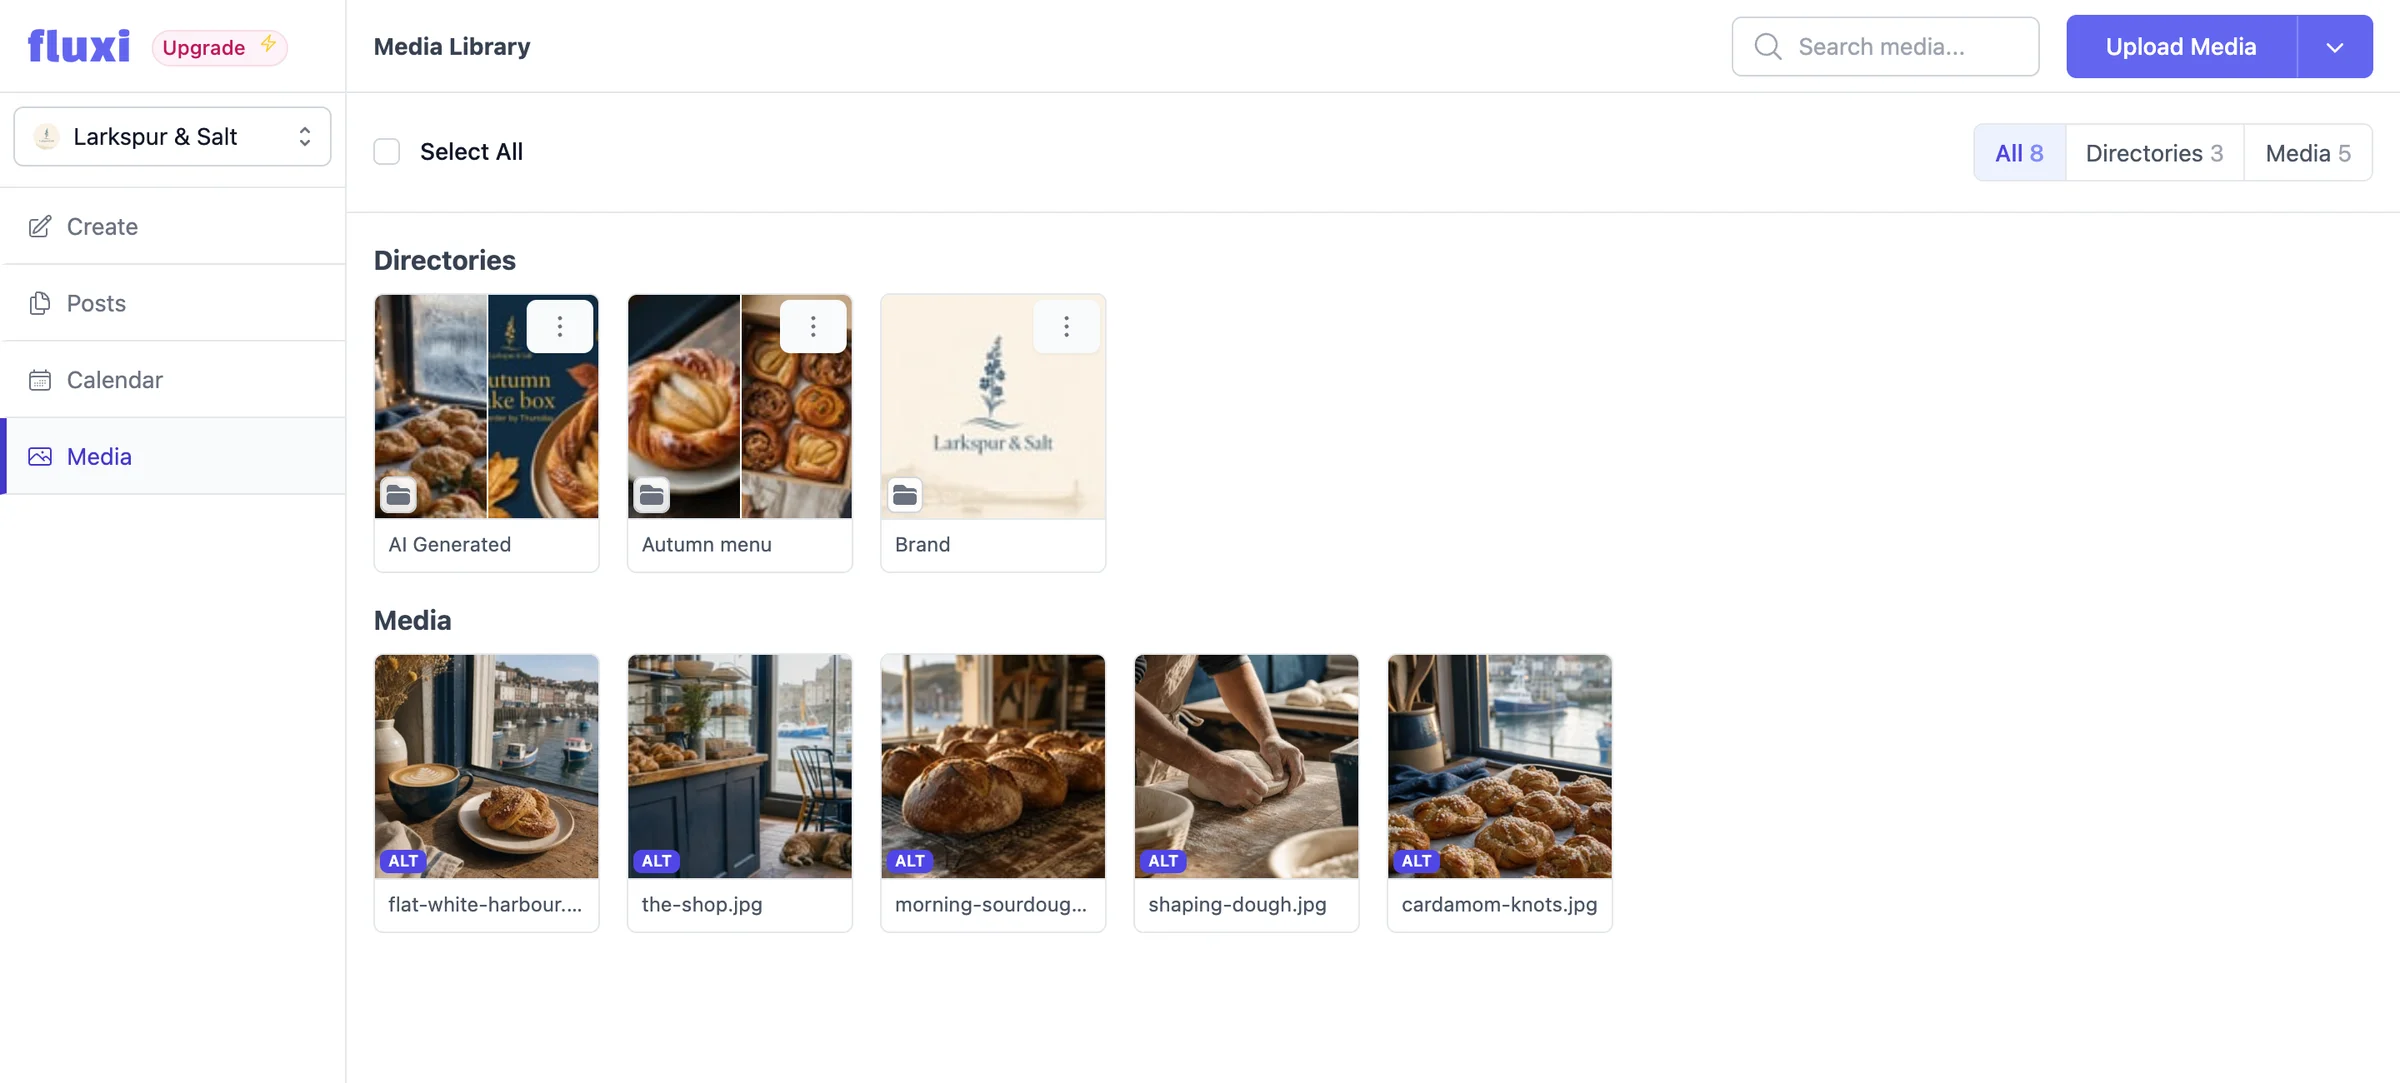Viewport: 2400px width, 1083px height.
Task: Click ALT badge on morning-sourdough image
Action: 910,861
